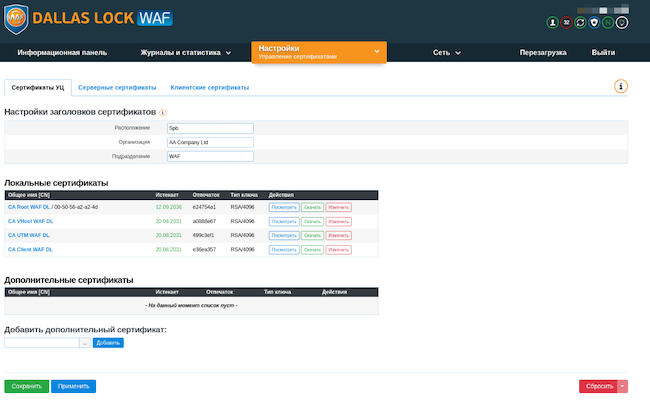
Task: Open the CA Root WAF DL certificate link
Action: [29, 207]
